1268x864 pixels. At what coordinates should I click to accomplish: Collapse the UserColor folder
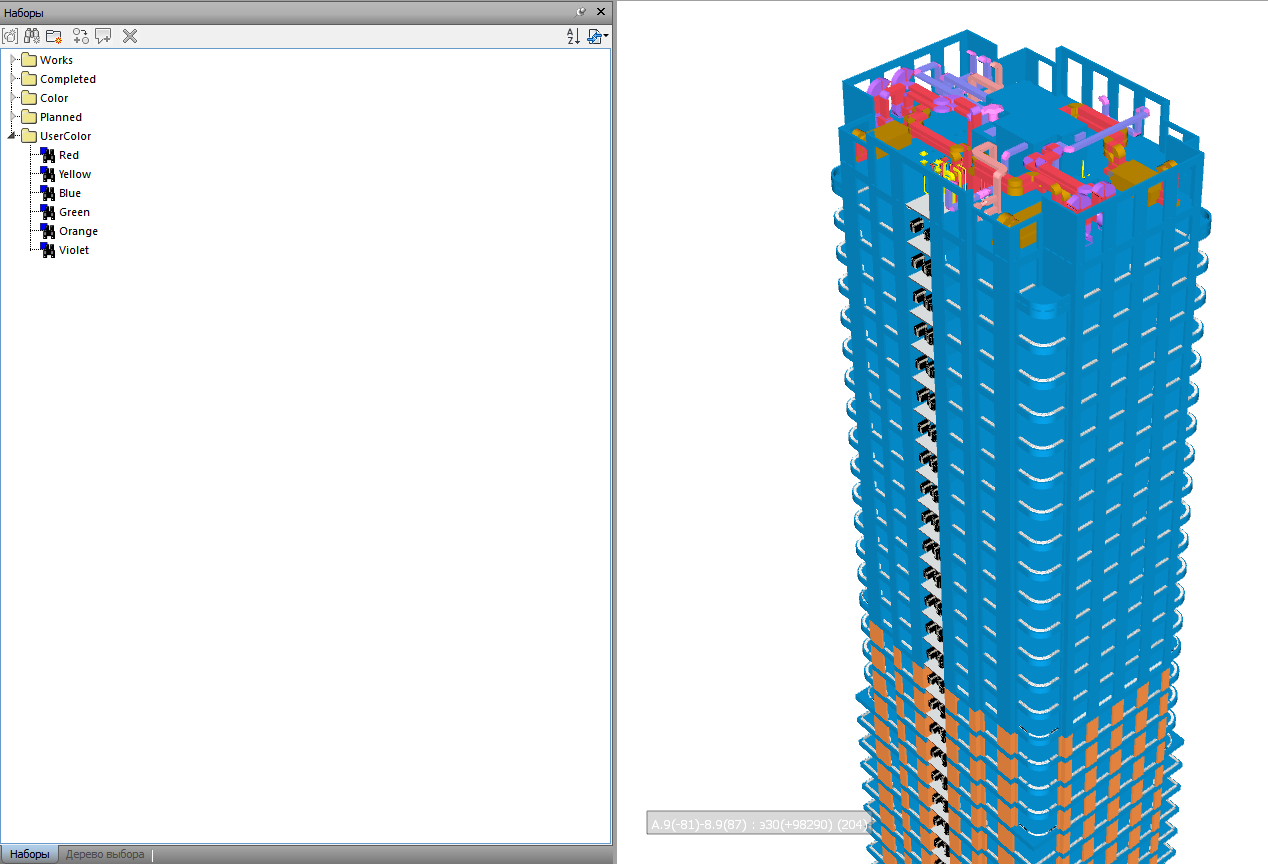[13, 136]
